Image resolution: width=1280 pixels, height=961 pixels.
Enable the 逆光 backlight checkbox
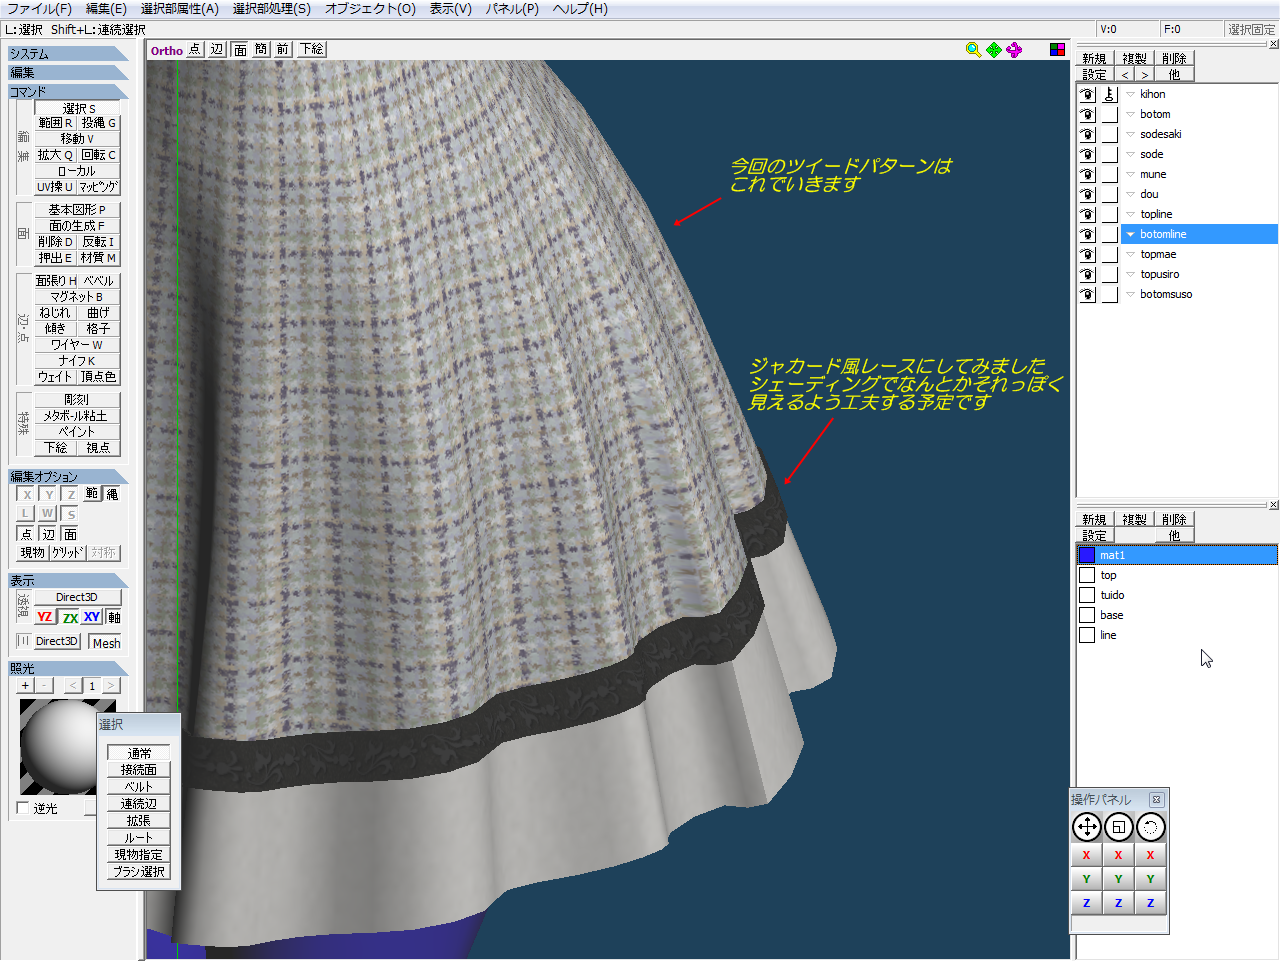pos(23,808)
